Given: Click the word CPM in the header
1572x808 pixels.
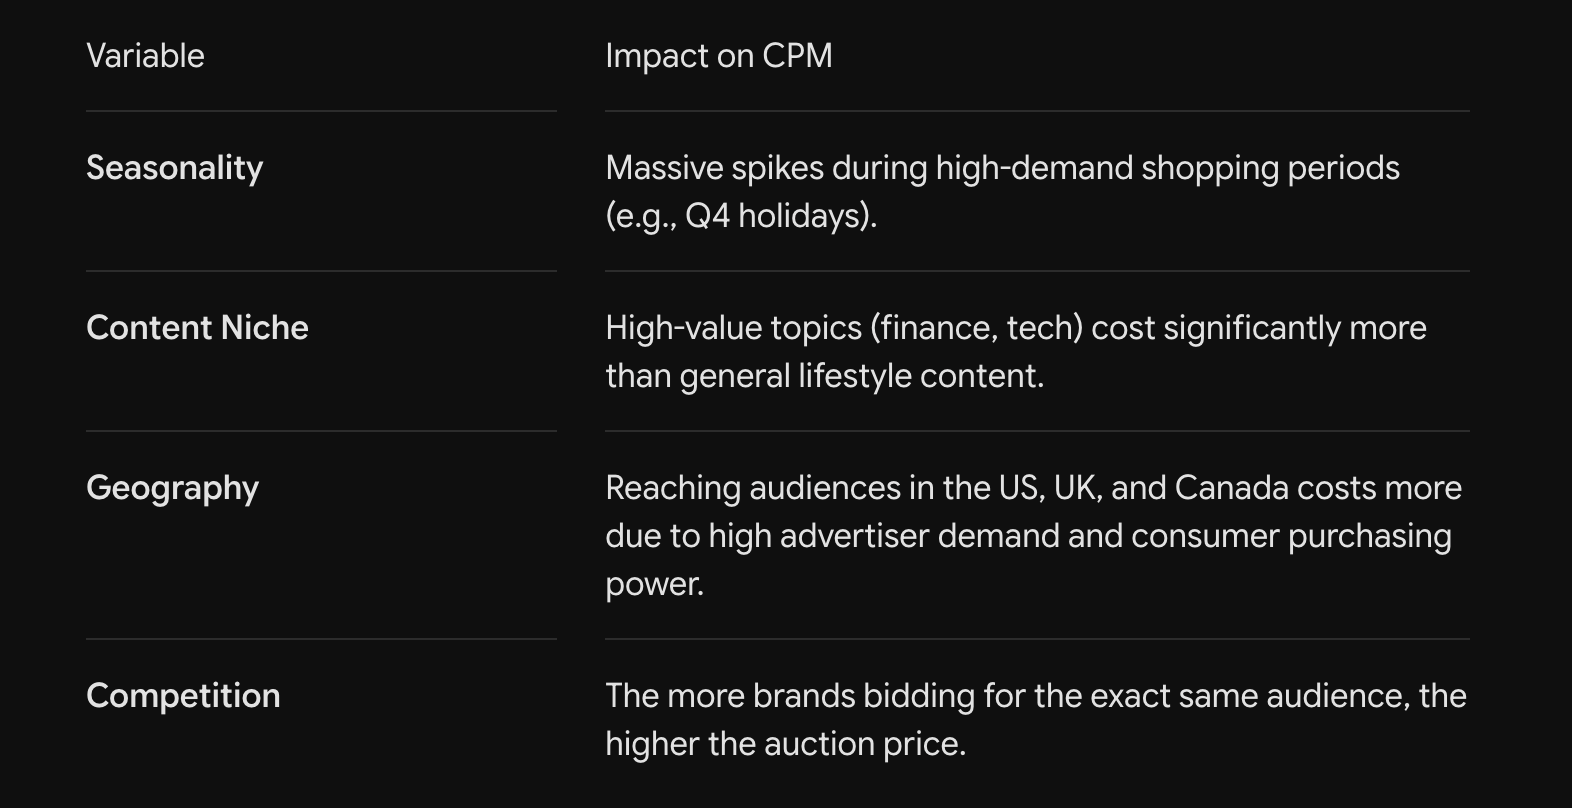Looking at the screenshot, I should pyautogui.click(x=797, y=56).
